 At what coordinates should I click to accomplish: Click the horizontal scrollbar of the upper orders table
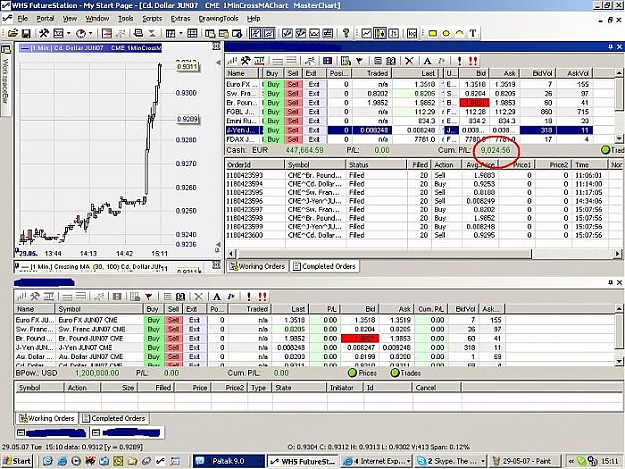point(385,253)
